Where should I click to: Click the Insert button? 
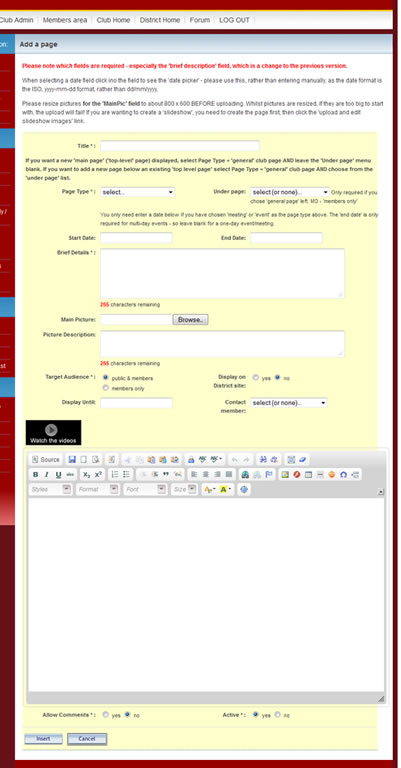44,739
